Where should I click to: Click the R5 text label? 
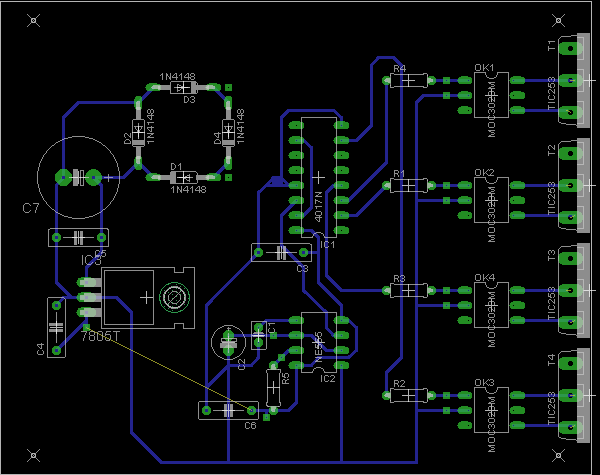click(285, 379)
